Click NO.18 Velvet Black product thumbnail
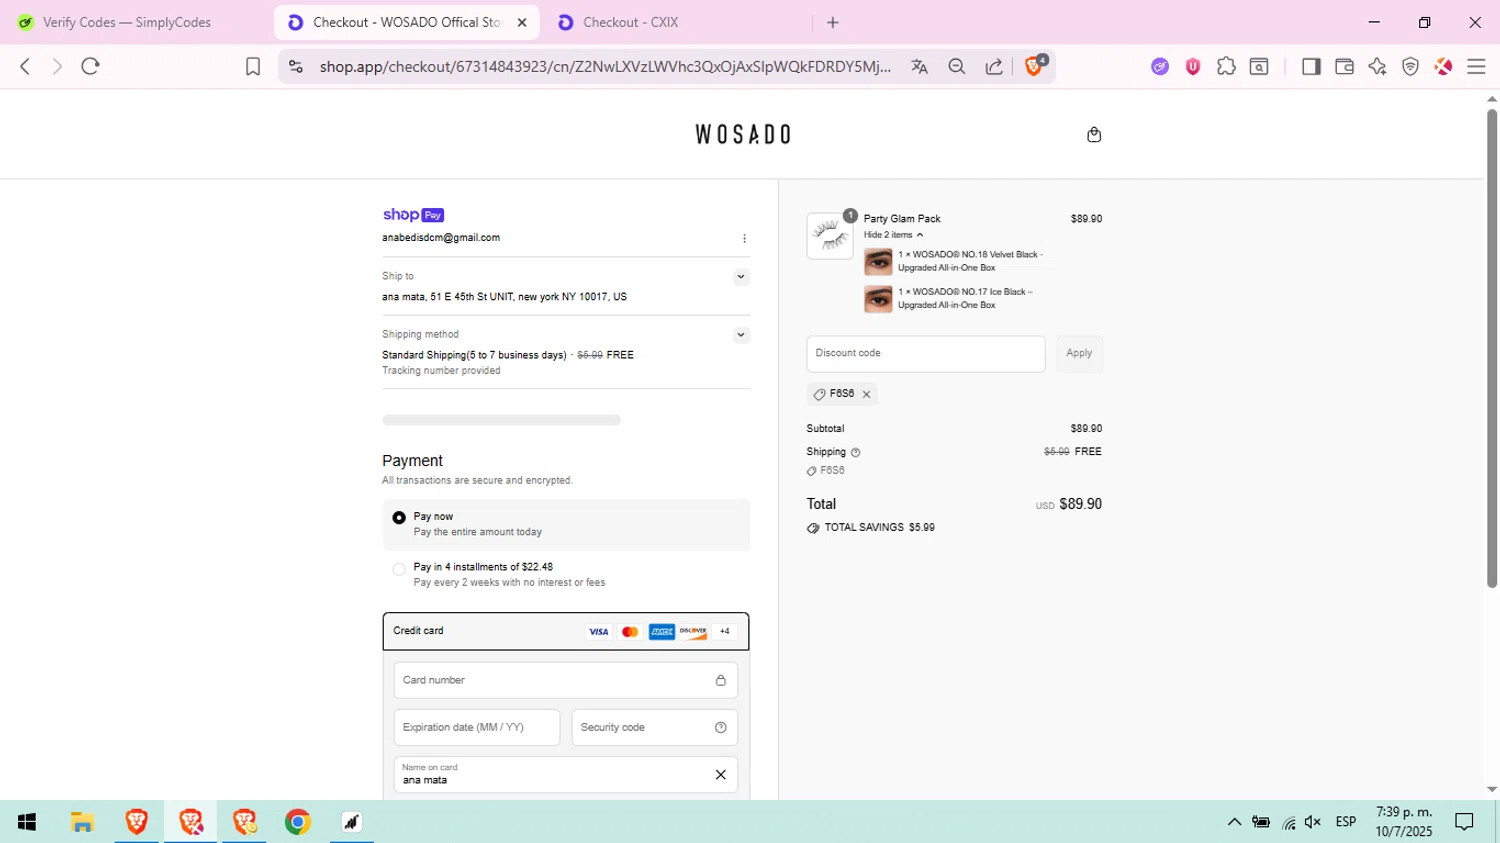Viewport: 1500px width, 843px height. (x=878, y=262)
